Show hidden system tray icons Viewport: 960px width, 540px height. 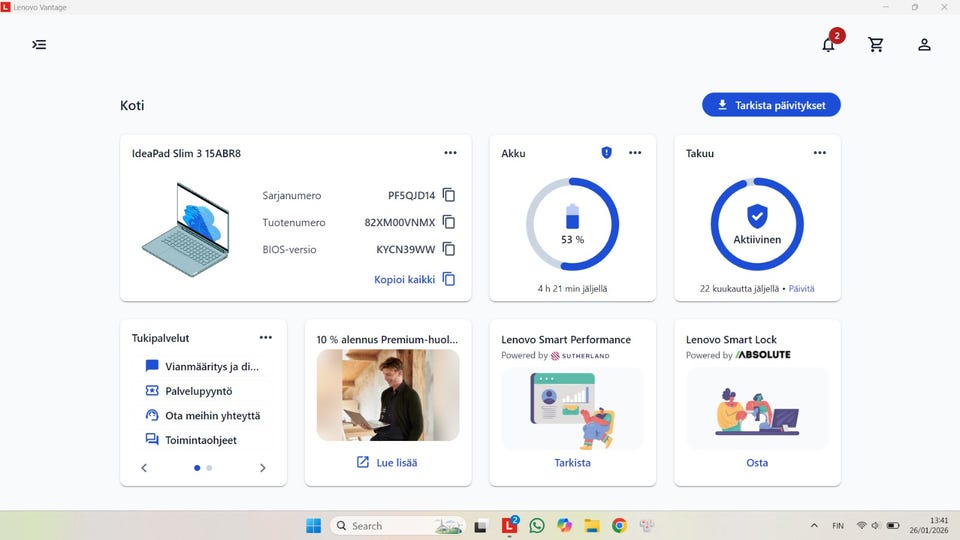(x=814, y=525)
